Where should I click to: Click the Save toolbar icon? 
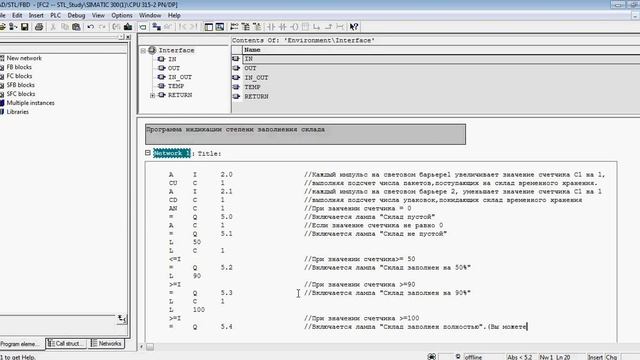[x=24, y=27]
